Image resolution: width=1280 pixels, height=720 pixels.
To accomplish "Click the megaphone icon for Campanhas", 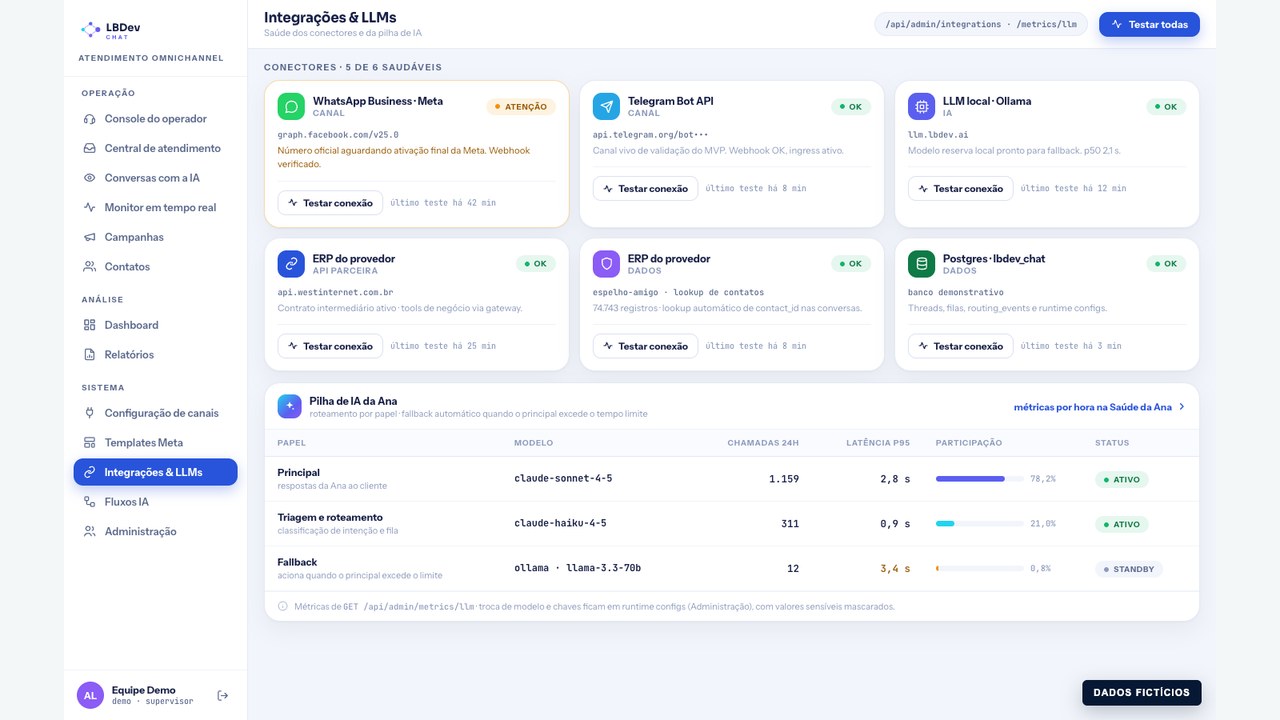I will (90, 237).
